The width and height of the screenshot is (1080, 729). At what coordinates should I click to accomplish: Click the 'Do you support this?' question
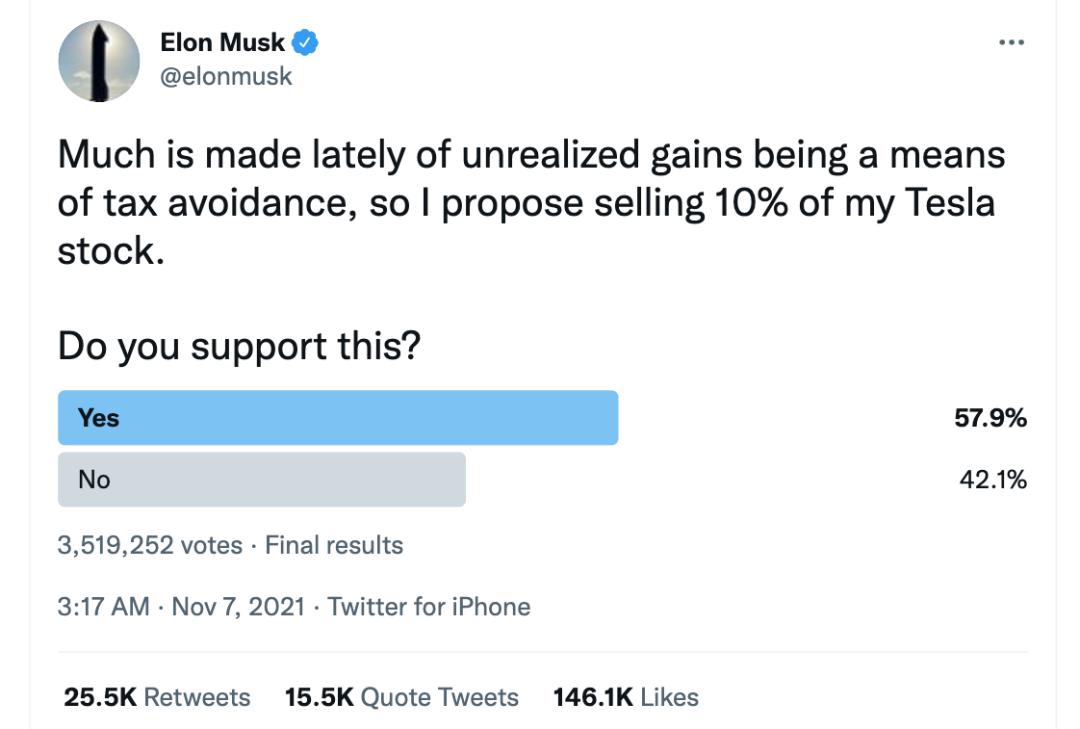click(239, 347)
